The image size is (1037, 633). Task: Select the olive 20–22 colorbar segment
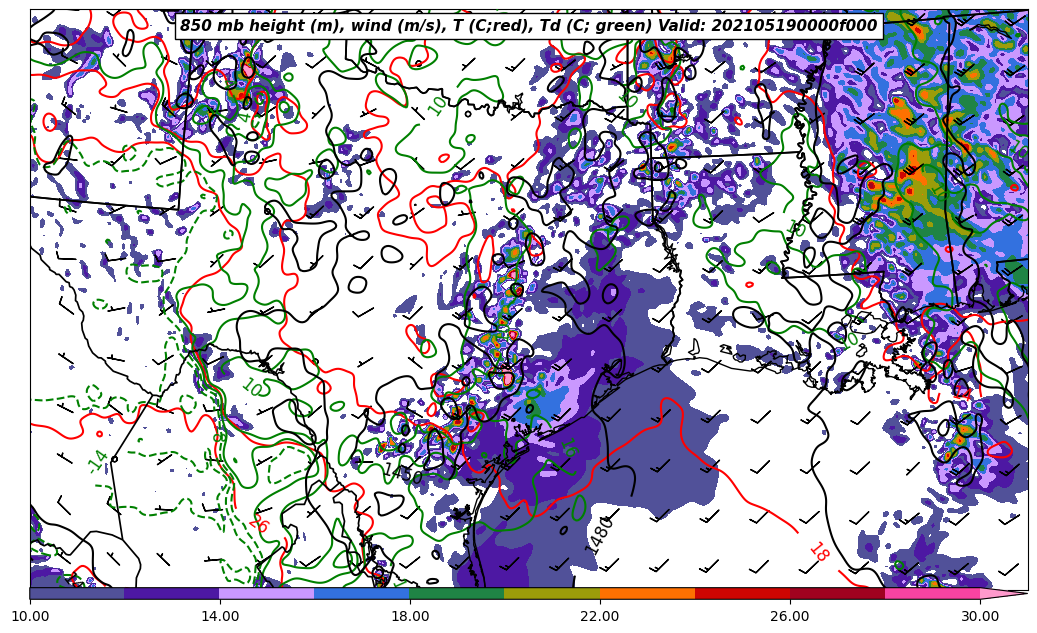point(552,593)
